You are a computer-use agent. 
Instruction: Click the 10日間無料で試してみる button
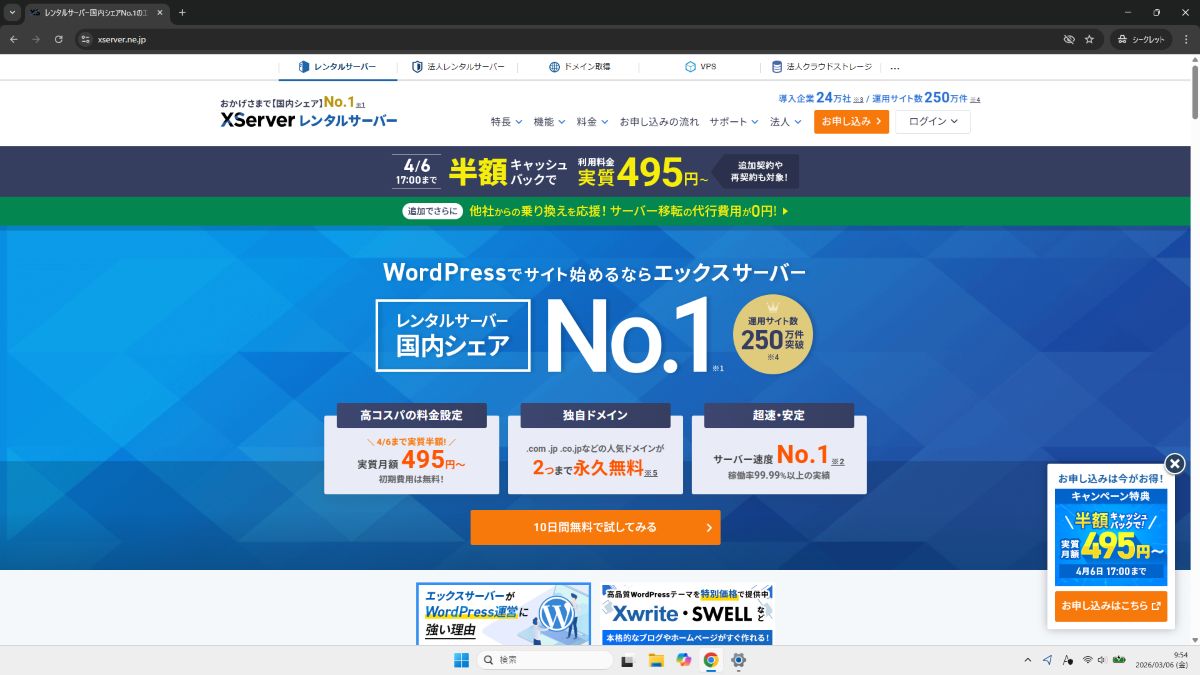click(x=595, y=527)
